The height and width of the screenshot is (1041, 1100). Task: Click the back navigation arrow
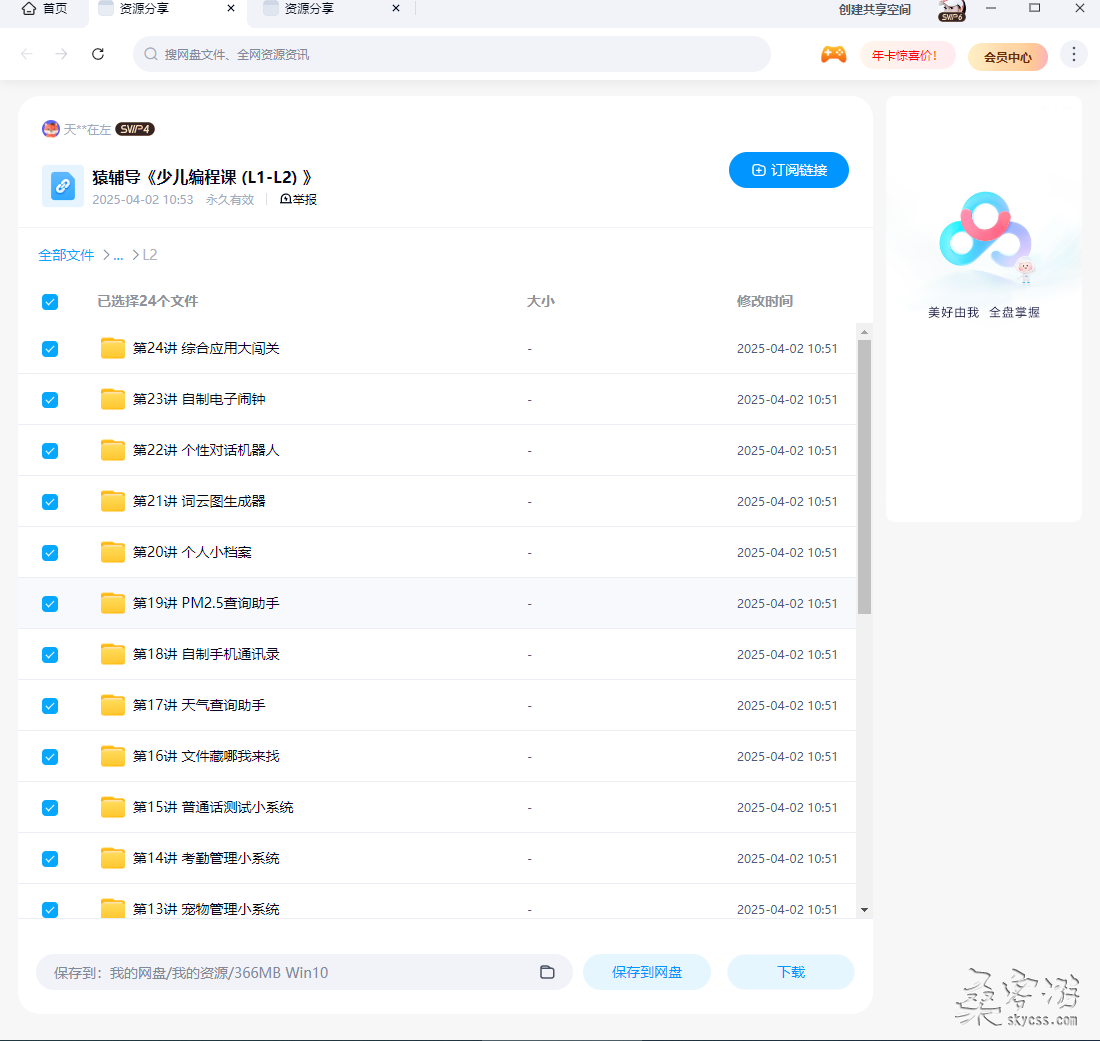click(27, 54)
